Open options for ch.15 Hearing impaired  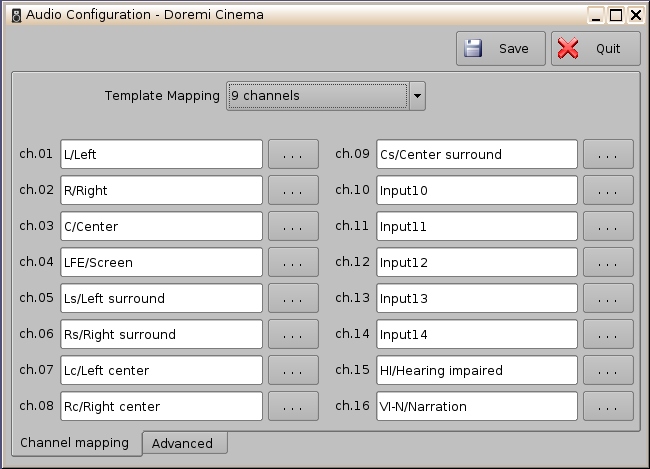(x=608, y=371)
